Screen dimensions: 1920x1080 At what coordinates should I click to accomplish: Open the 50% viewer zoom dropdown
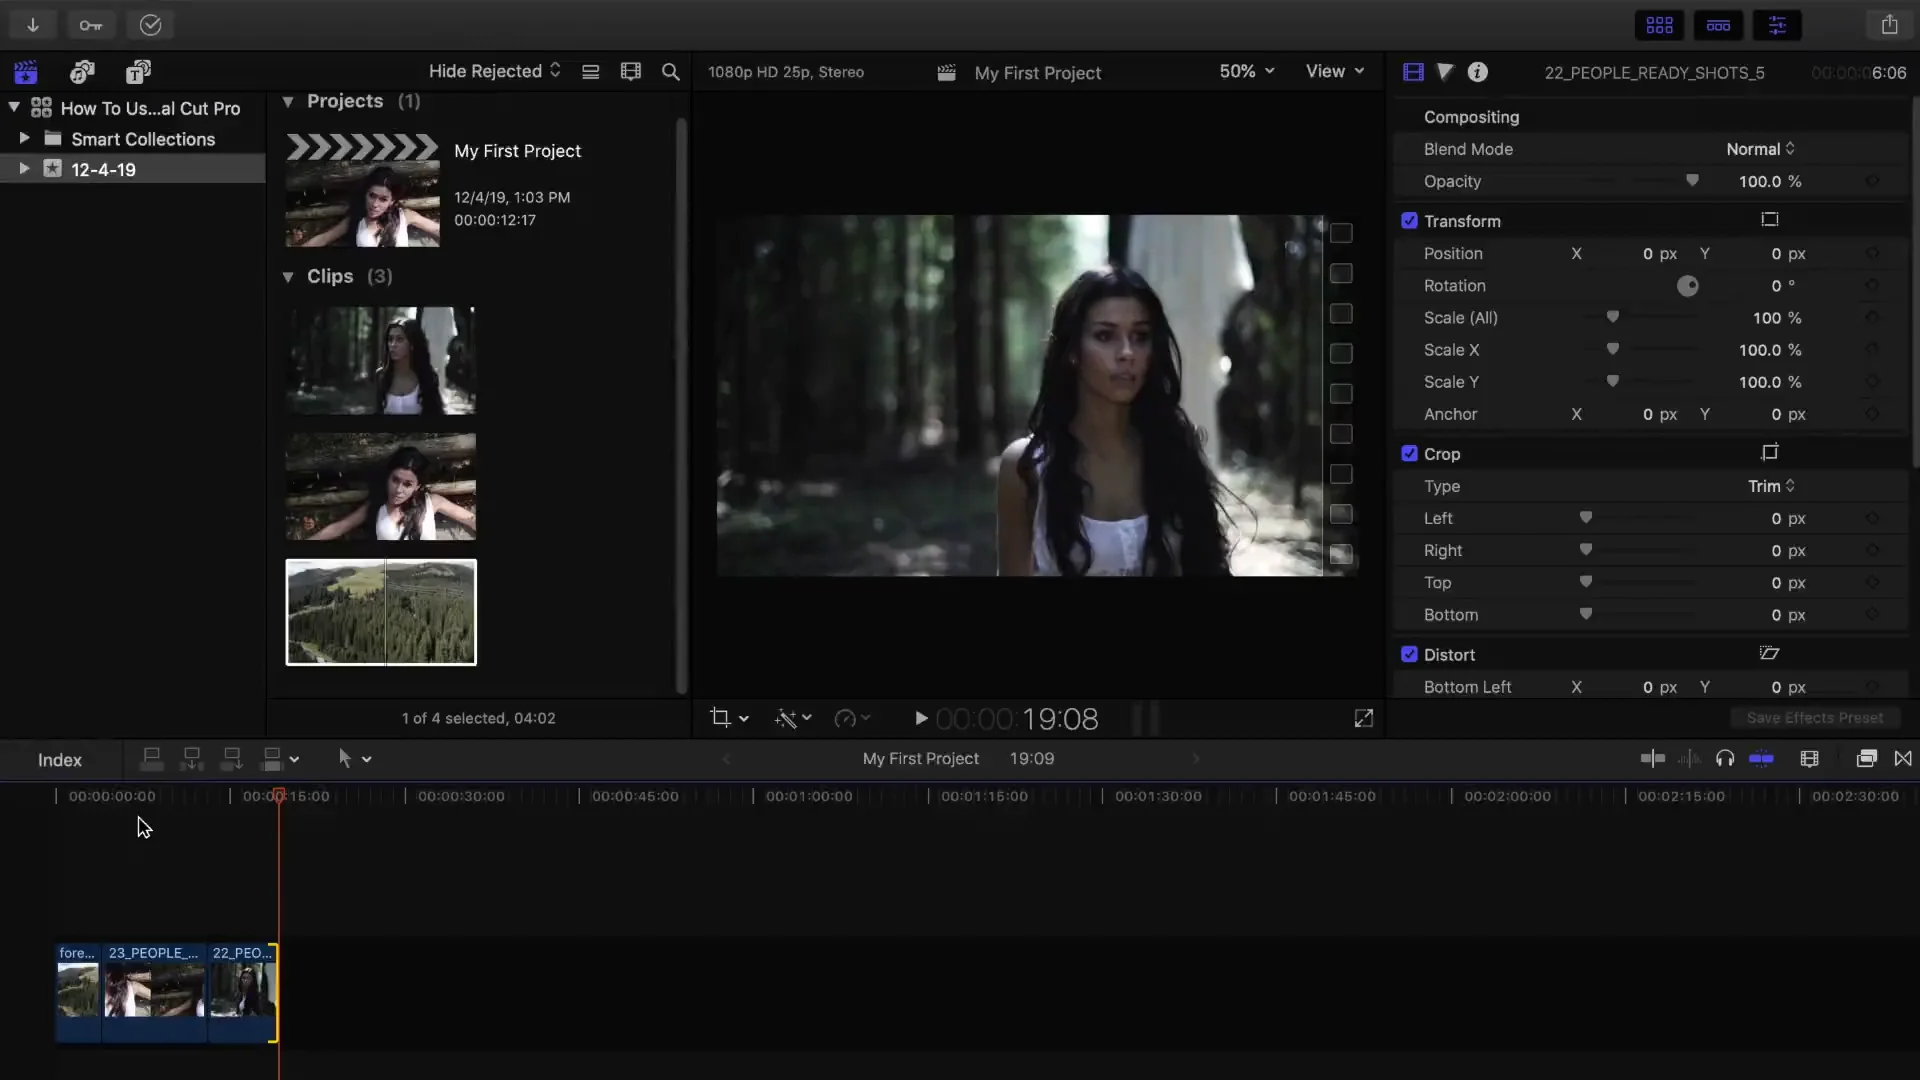tap(1246, 71)
